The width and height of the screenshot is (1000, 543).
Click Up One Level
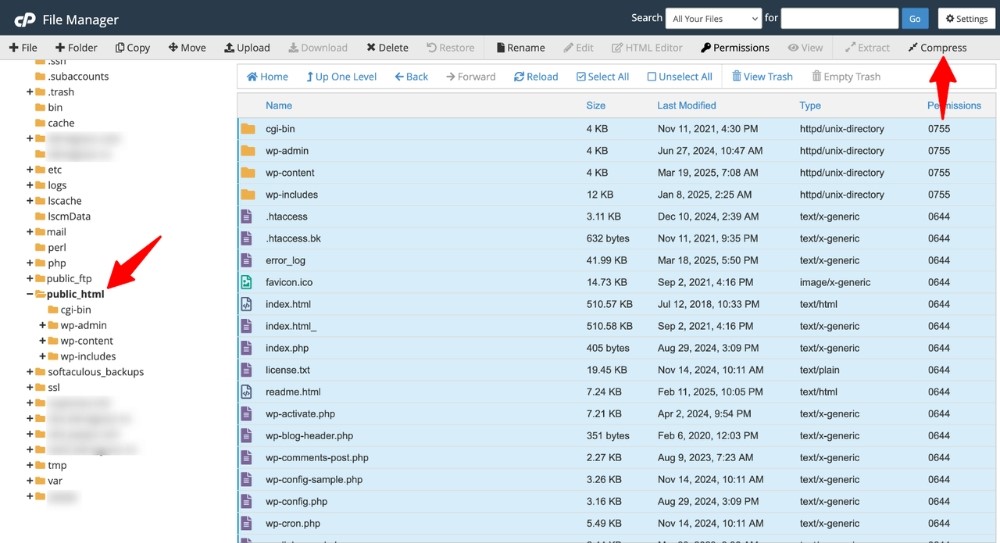[341, 77]
